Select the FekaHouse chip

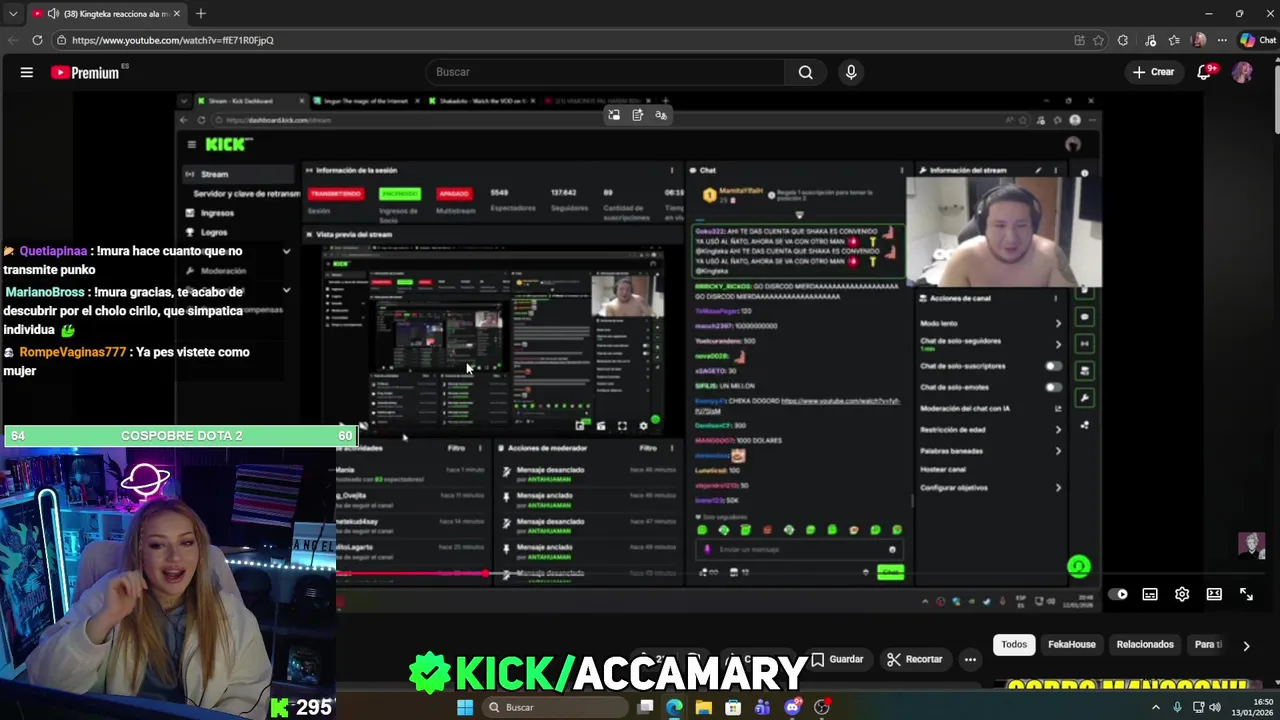click(x=1071, y=645)
